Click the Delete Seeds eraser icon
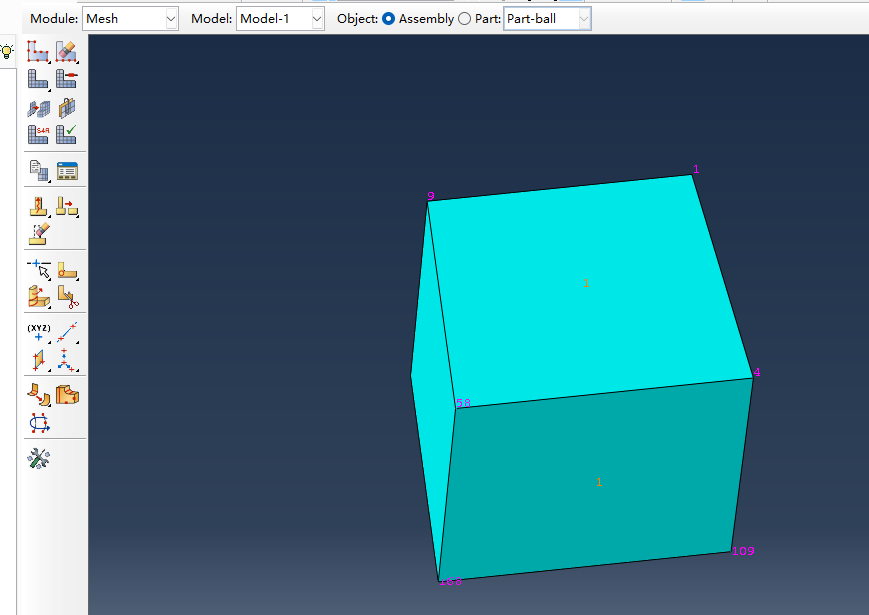Image resolution: width=869 pixels, height=615 pixels. (x=66, y=50)
